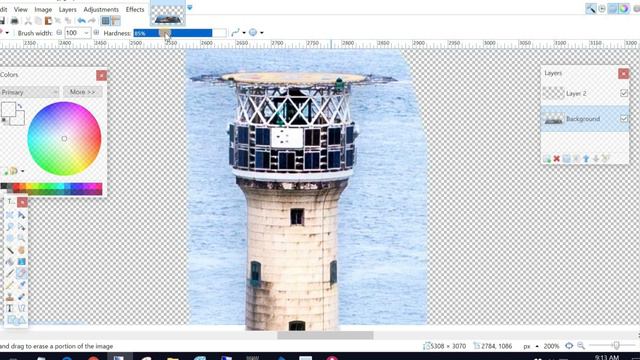The image size is (640, 360).
Task: Click the Paste clipboard icon
Action: [48, 20]
